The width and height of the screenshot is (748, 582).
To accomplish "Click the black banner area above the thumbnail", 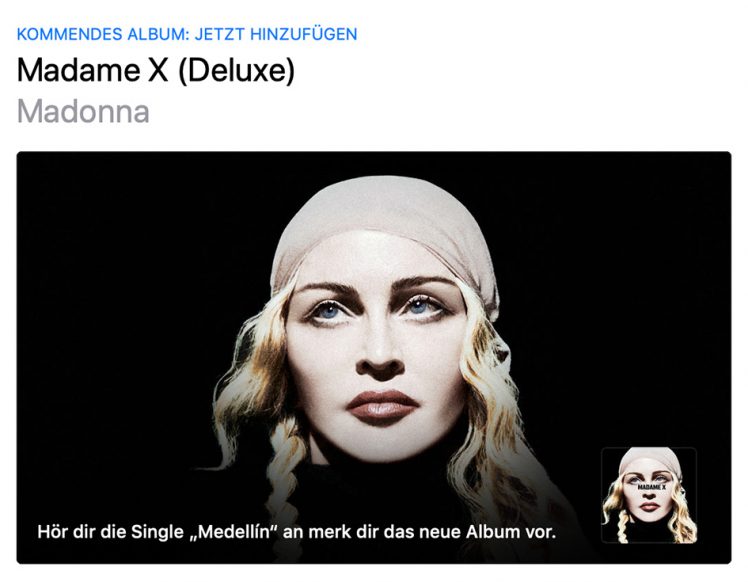I will [649, 296].
